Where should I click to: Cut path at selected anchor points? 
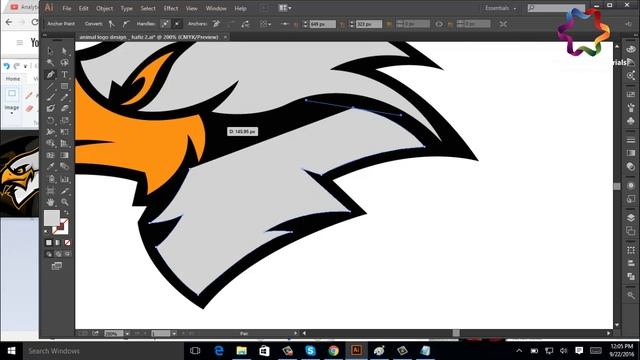[x=245, y=24]
